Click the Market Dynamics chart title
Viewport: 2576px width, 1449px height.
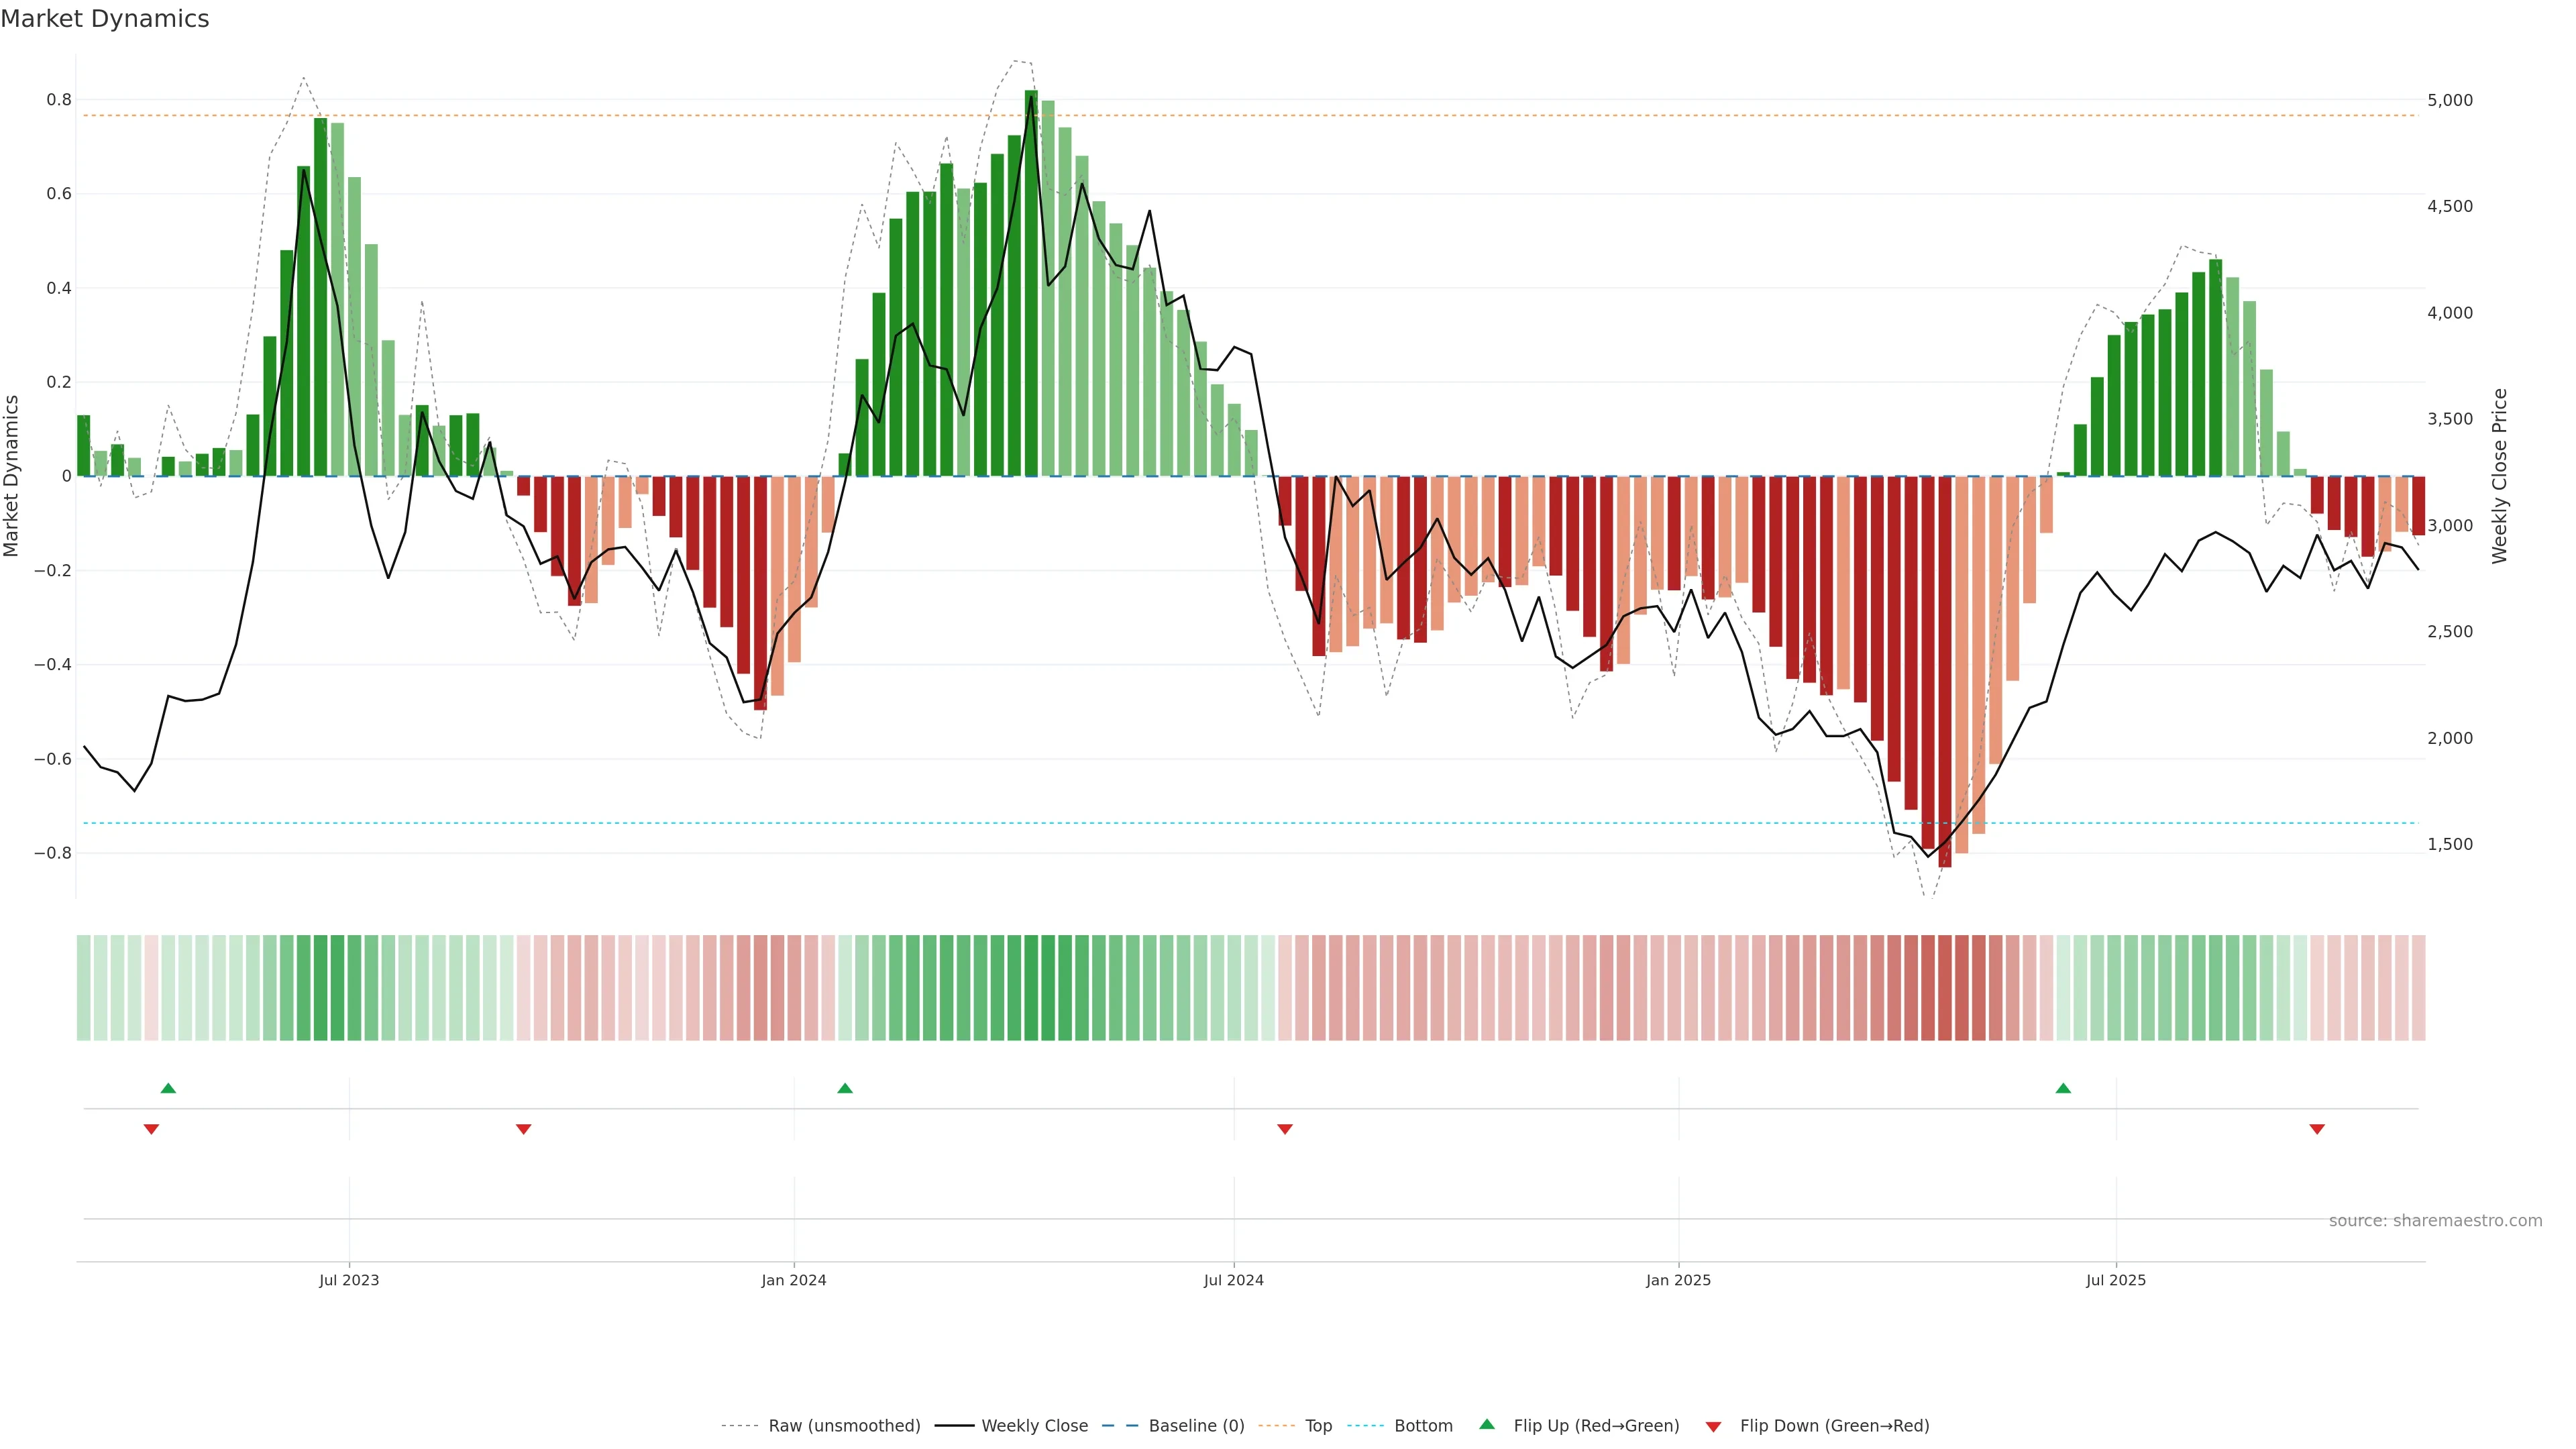[105, 19]
